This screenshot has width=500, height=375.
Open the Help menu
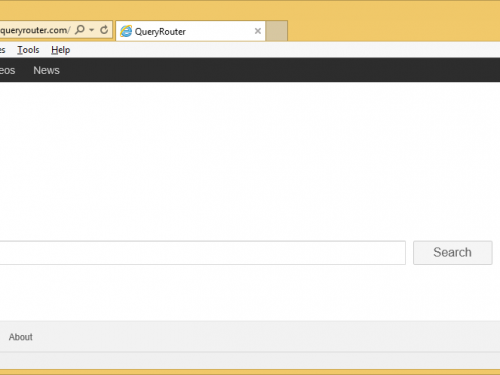click(61, 50)
